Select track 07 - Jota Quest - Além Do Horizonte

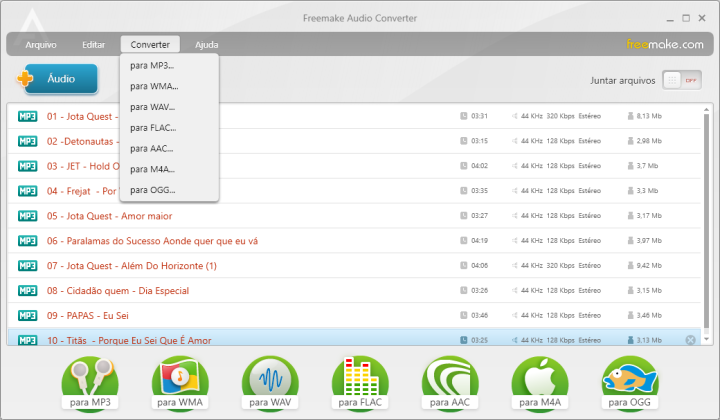point(354,265)
